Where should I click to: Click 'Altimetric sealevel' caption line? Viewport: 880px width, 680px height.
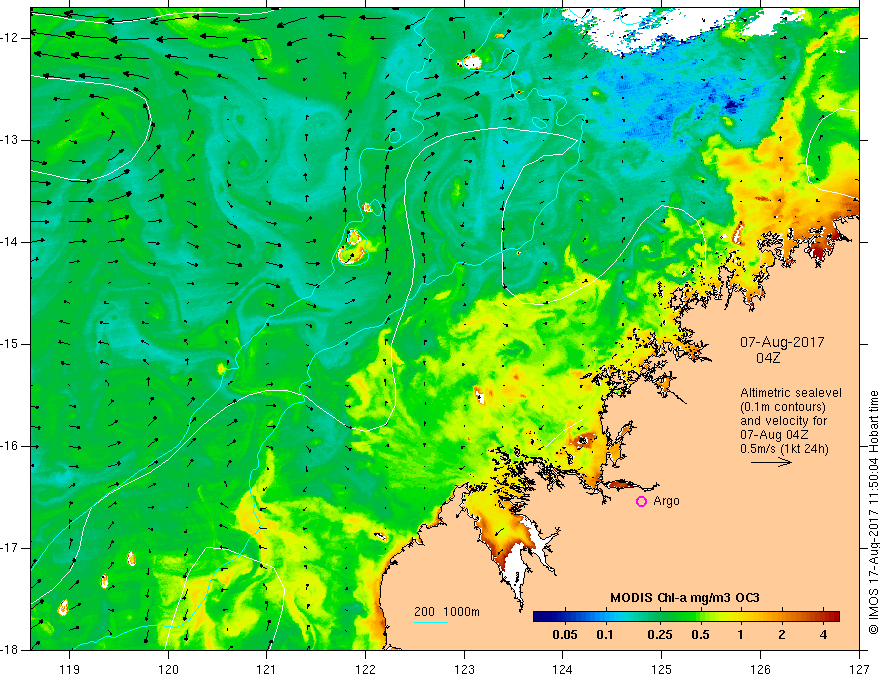(x=791, y=393)
